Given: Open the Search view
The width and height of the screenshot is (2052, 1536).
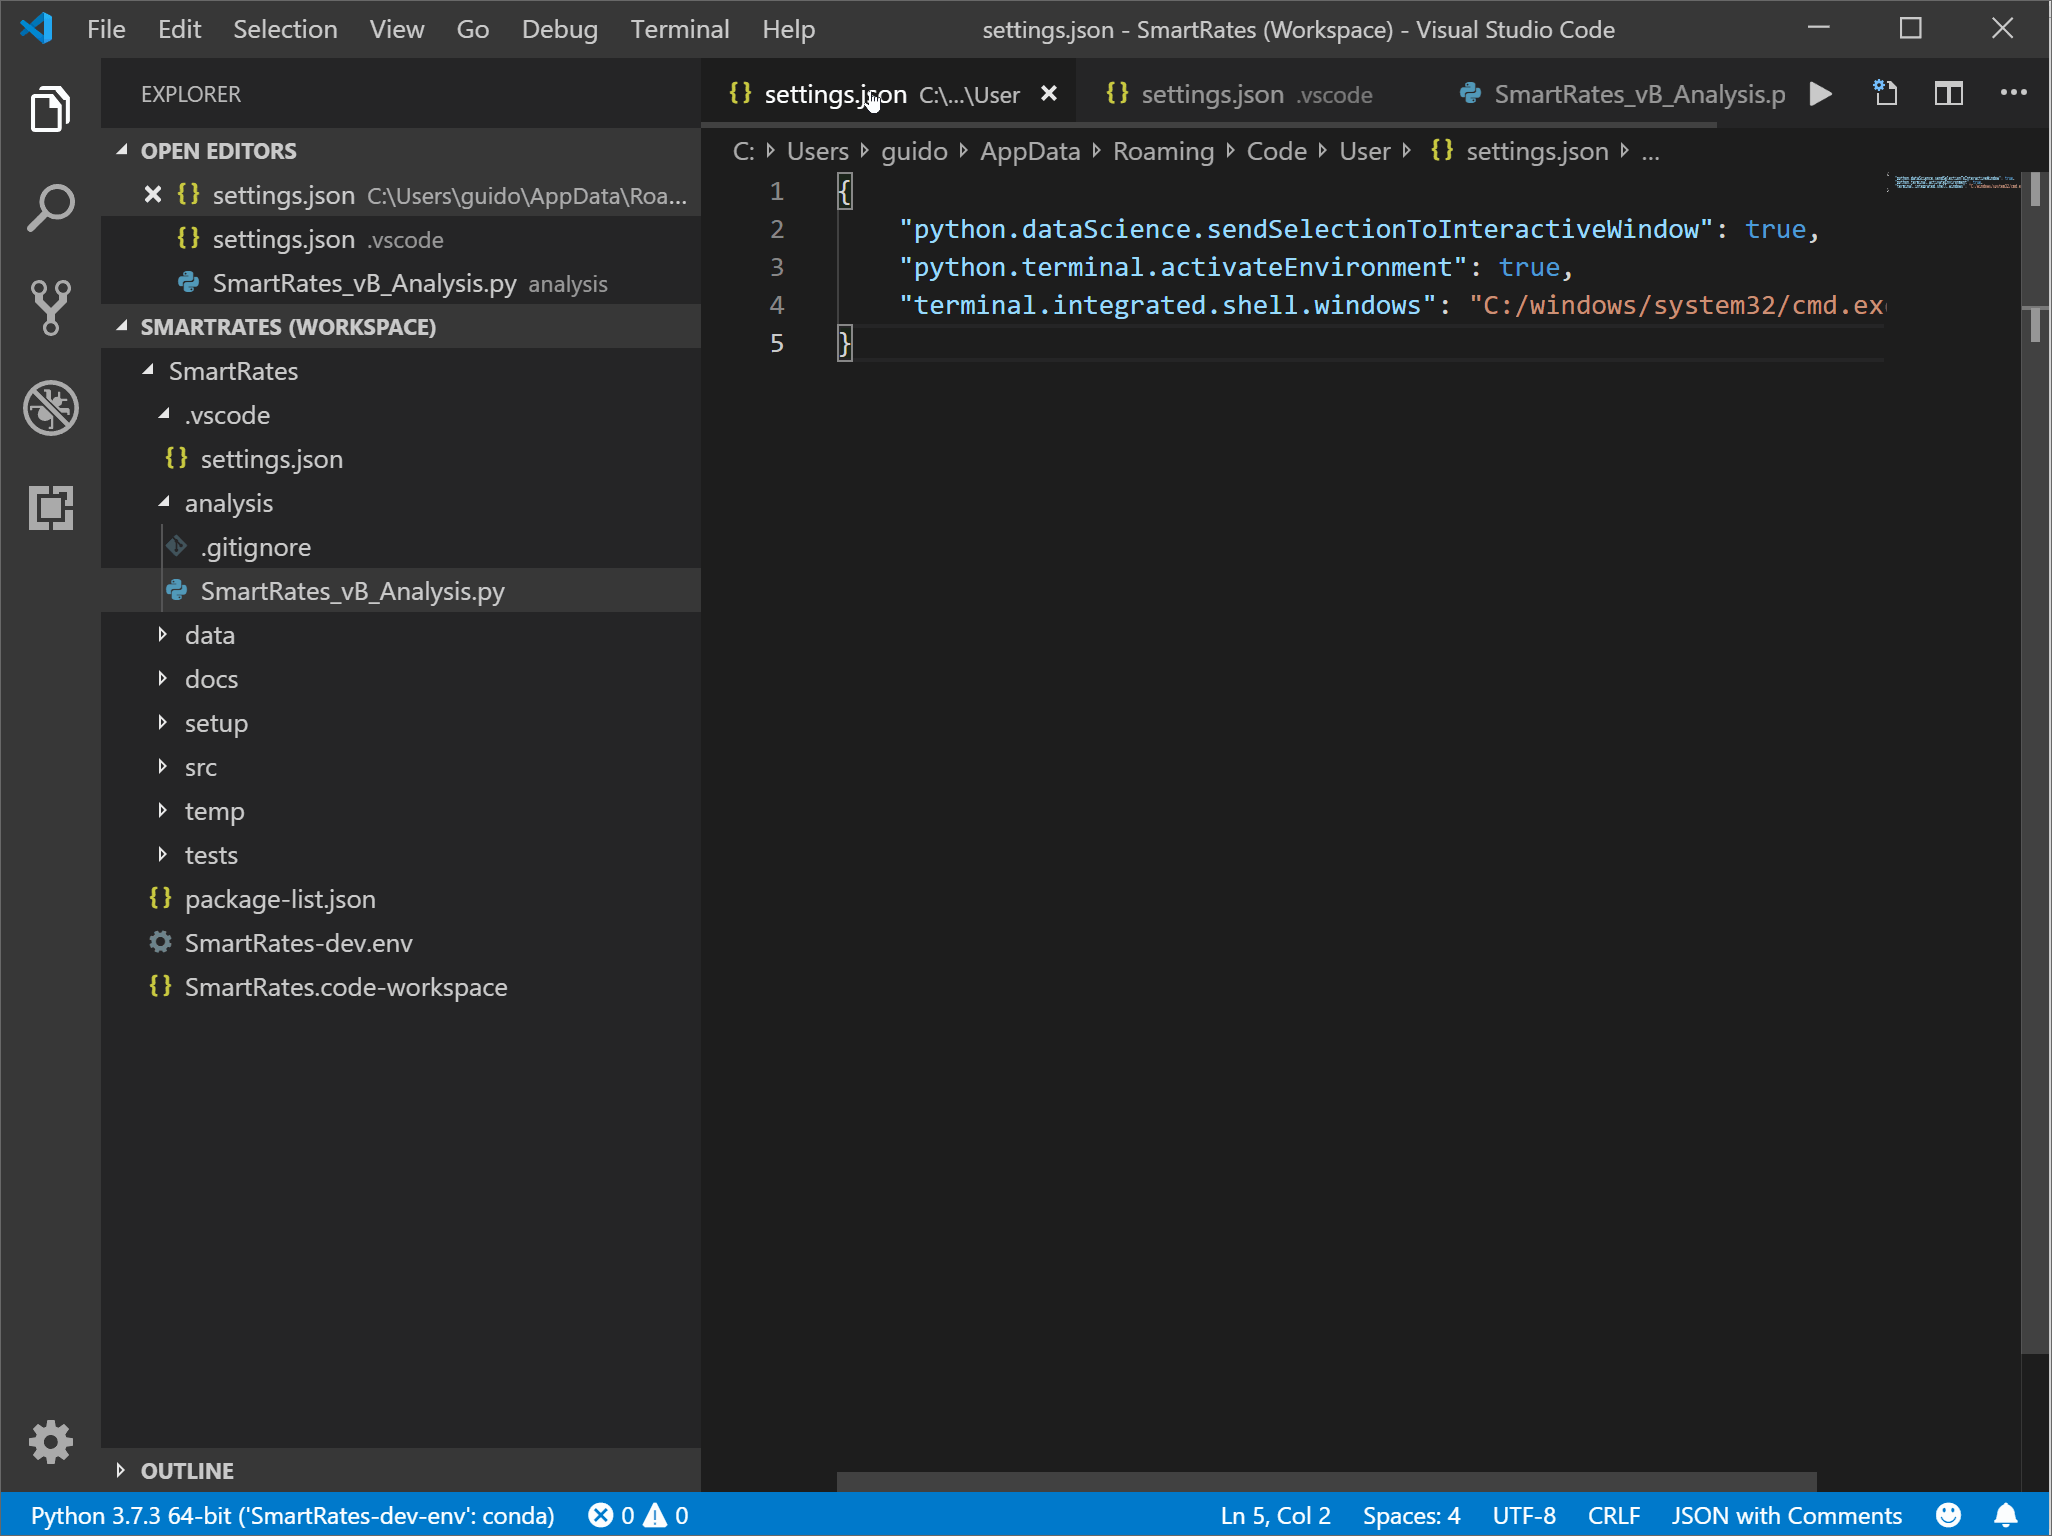Looking at the screenshot, I should point(50,207).
